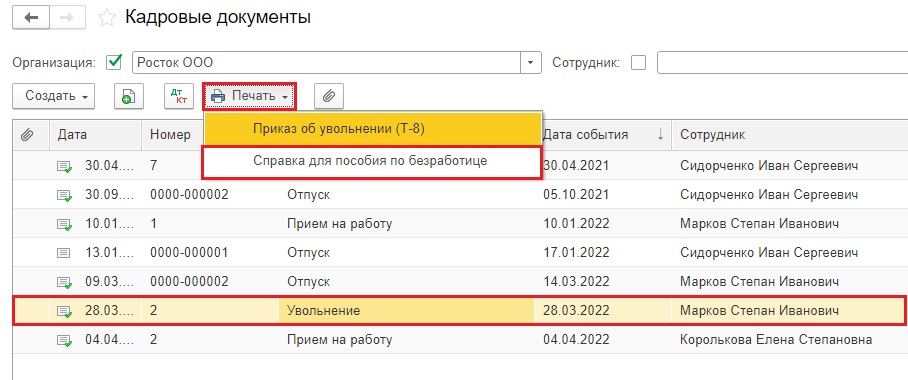Select the Королькова Елена Степановна row
The height and width of the screenshot is (380, 908).
click(460, 340)
